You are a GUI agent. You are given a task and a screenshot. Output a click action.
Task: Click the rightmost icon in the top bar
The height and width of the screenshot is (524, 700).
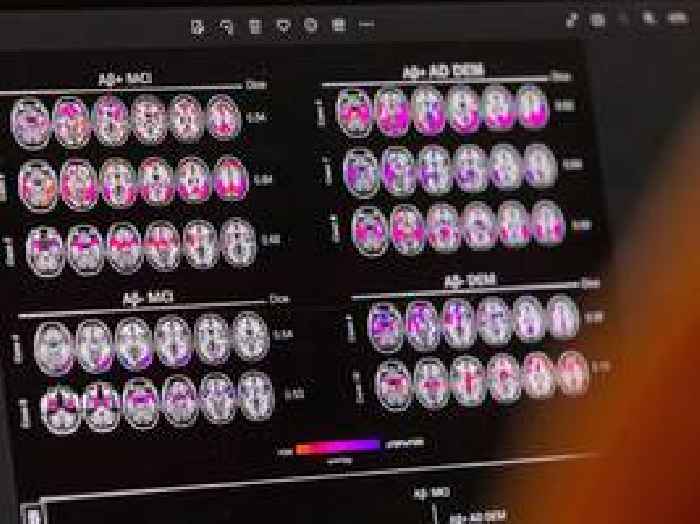click(676, 17)
